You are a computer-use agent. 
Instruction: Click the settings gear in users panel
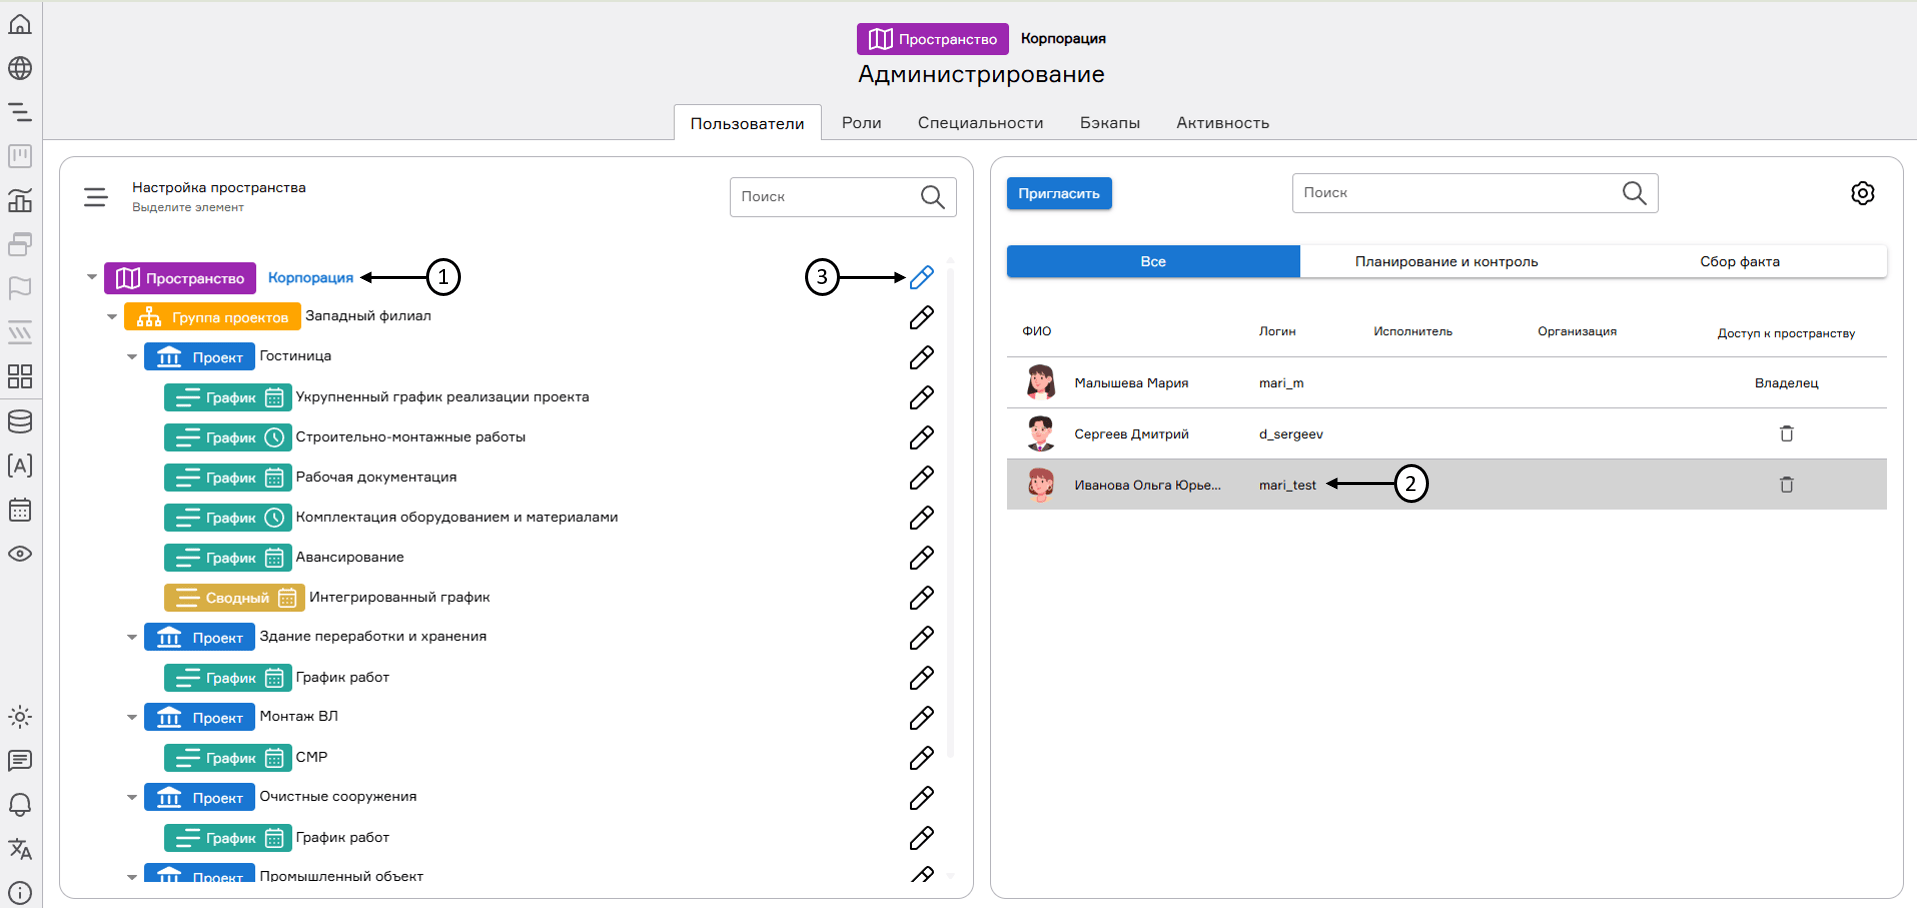click(x=1862, y=193)
